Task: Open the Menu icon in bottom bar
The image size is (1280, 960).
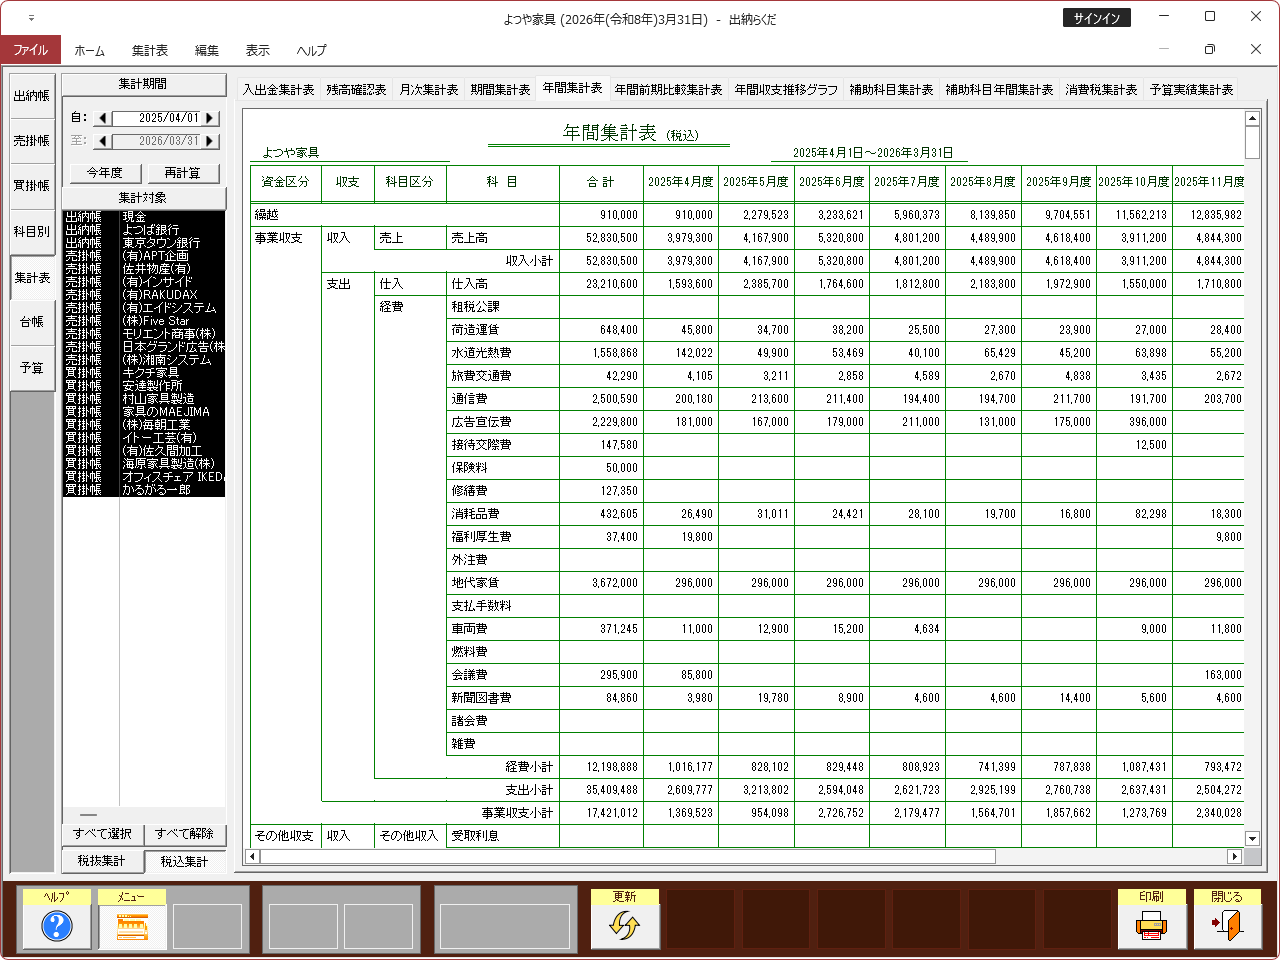Action: [x=132, y=926]
